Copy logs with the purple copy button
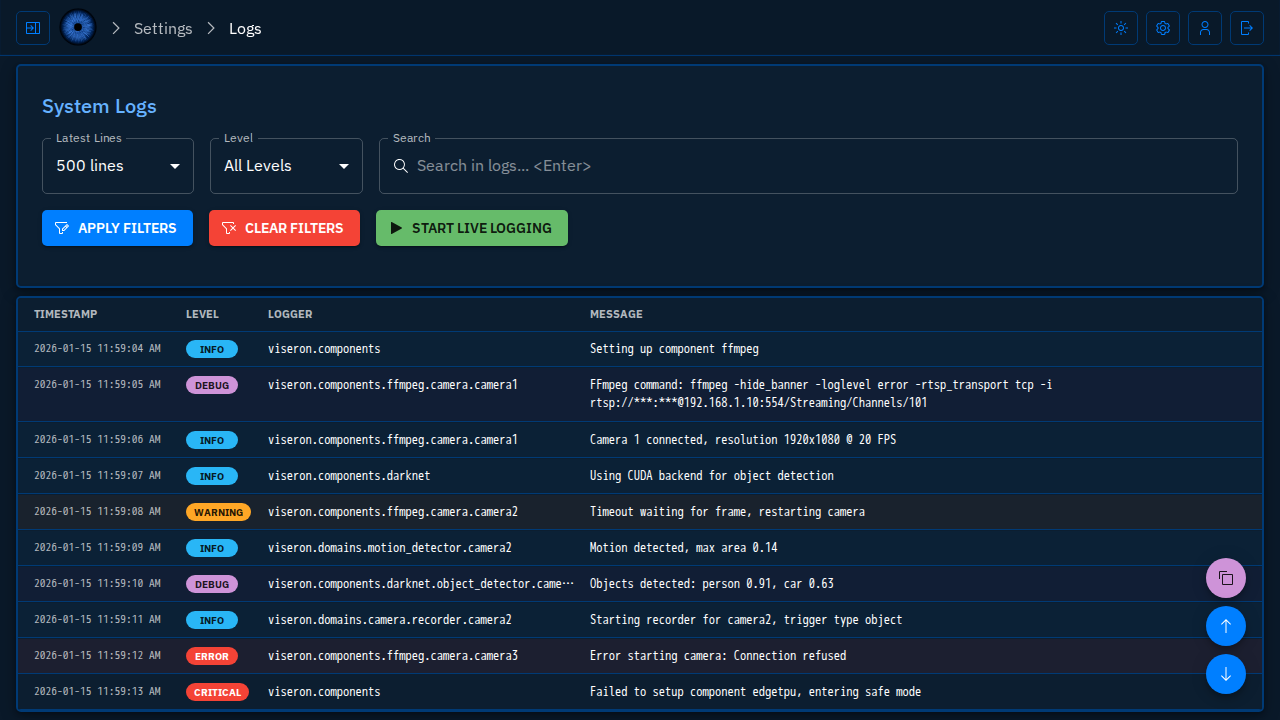The width and height of the screenshot is (1280, 720). [1226, 578]
